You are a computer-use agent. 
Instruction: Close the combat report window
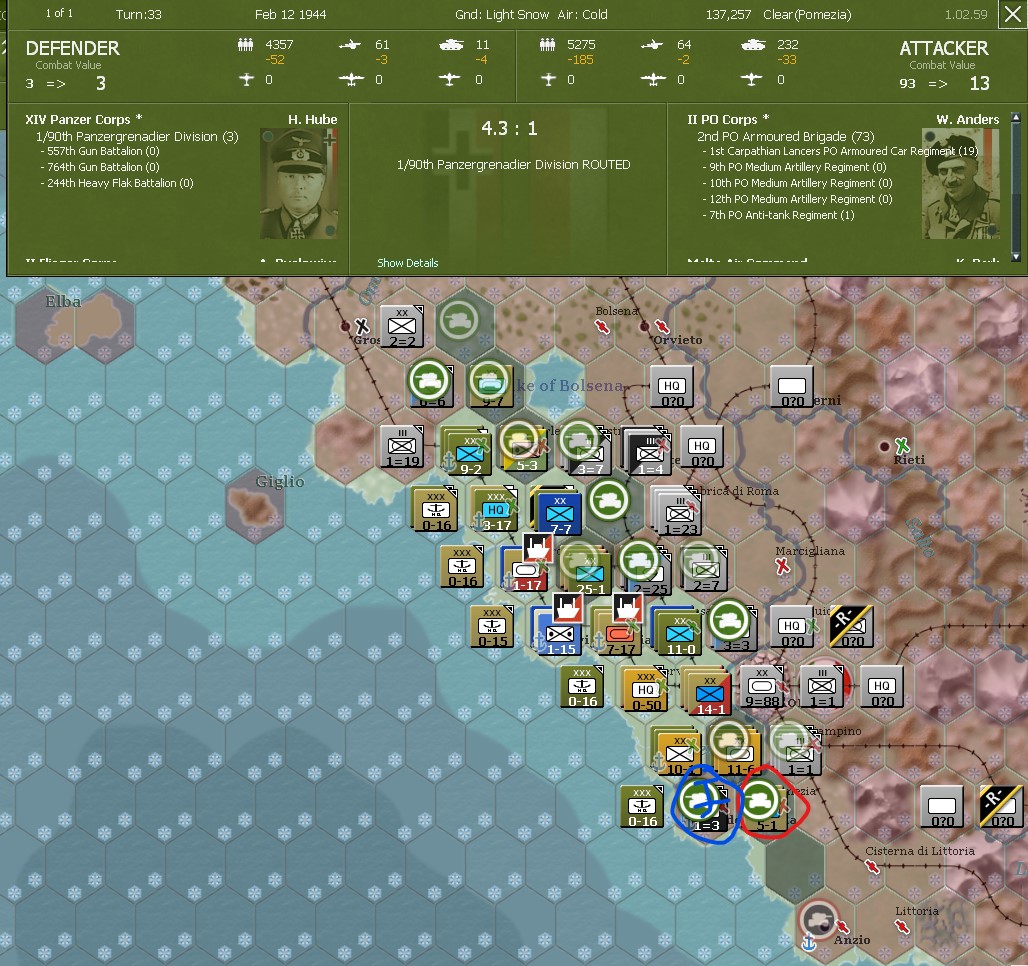click(1013, 14)
